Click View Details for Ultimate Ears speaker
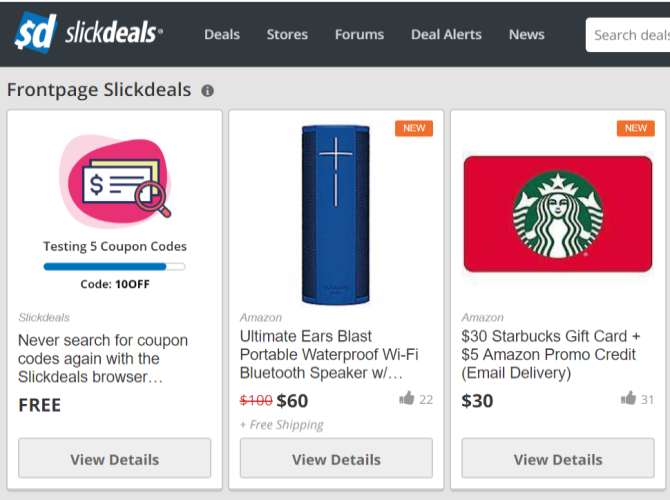Viewport: 670px width, 500px height. click(336, 459)
